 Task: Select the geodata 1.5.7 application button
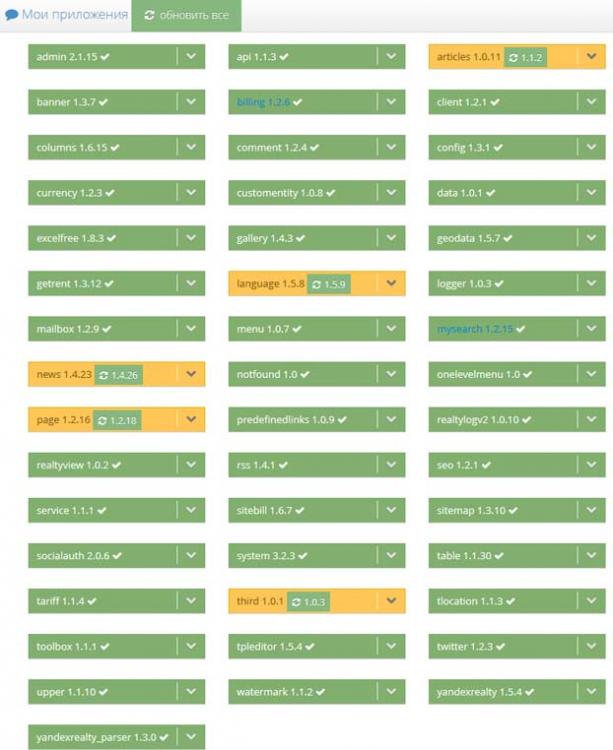(502, 238)
